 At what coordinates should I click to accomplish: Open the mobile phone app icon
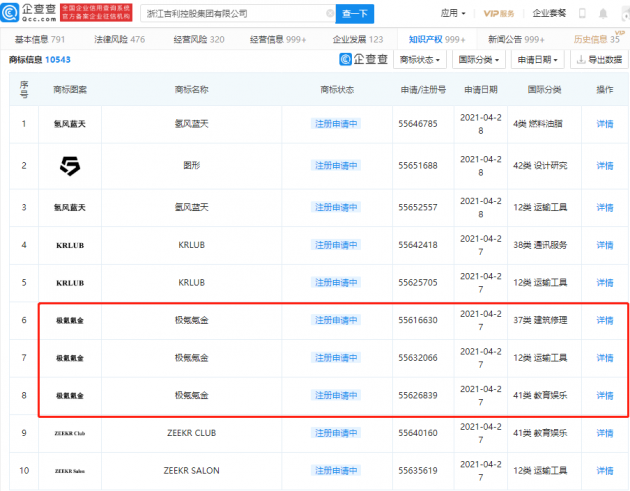(582, 14)
